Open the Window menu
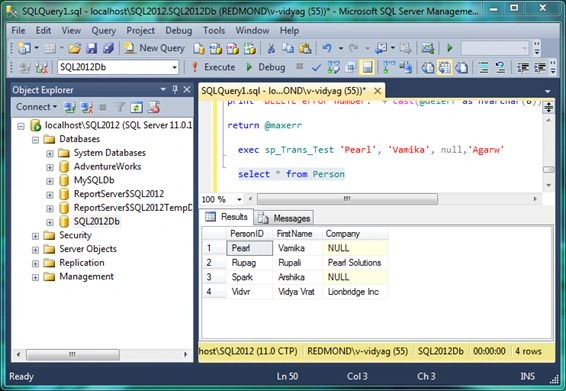The height and width of the screenshot is (391, 566). coord(252,31)
